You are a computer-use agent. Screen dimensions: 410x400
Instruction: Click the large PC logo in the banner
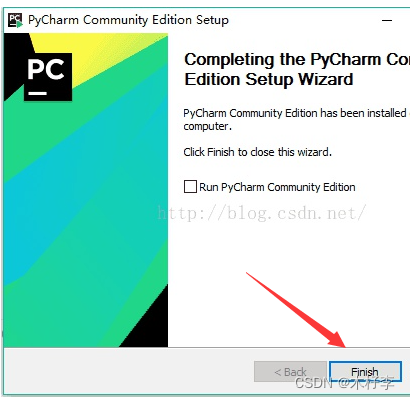click(x=48, y=76)
